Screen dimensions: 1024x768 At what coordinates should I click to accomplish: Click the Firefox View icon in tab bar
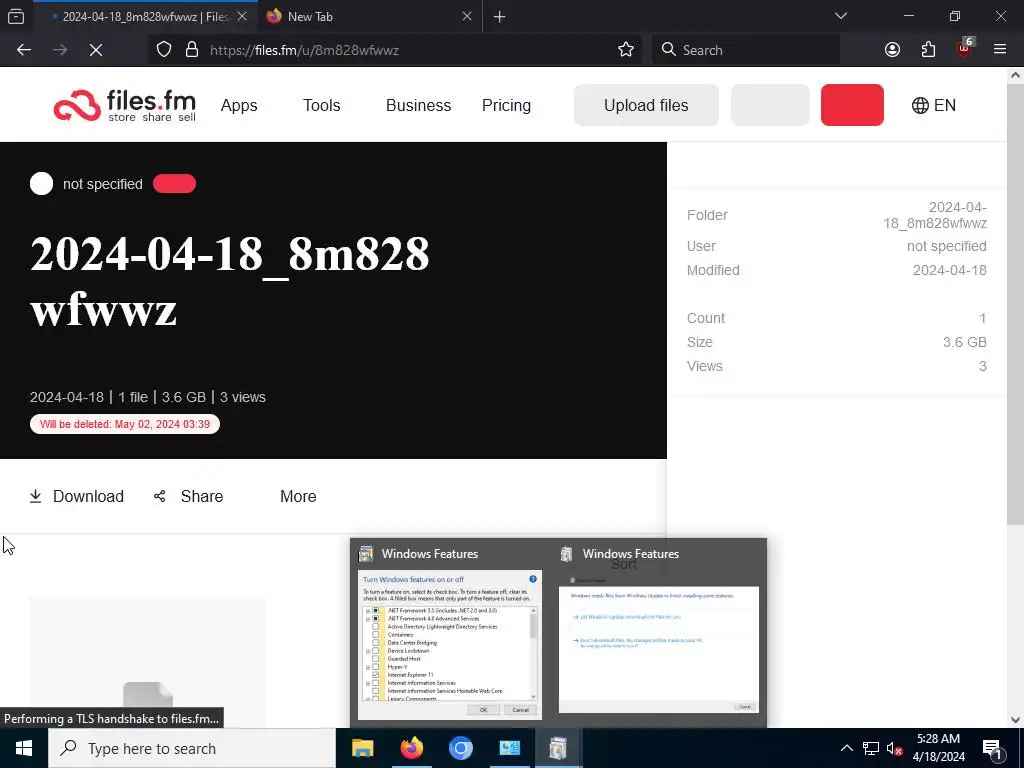click(x=16, y=16)
